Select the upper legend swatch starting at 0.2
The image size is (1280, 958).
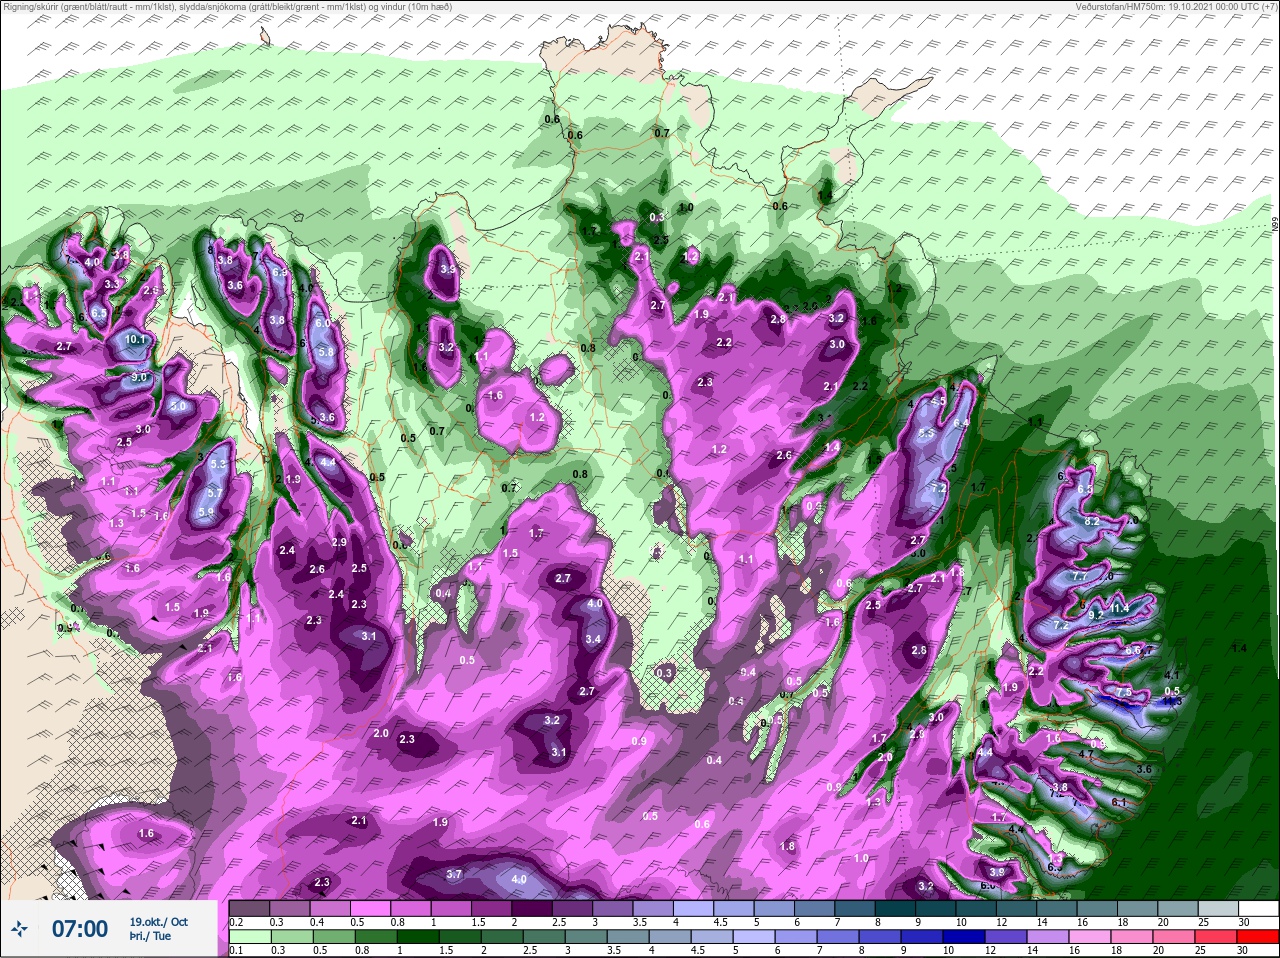pyautogui.click(x=248, y=909)
